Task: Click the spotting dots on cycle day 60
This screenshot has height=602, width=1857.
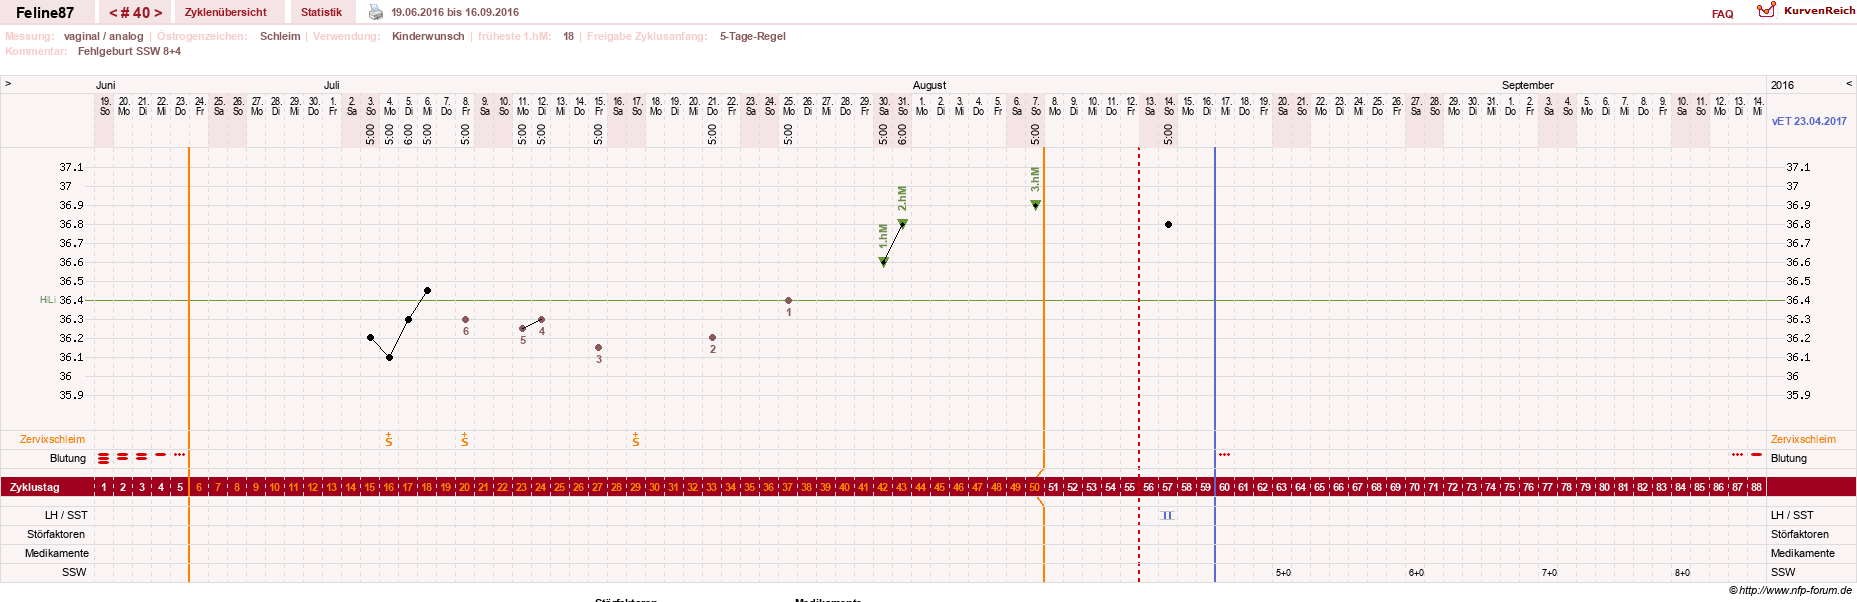Action: 1224,454
